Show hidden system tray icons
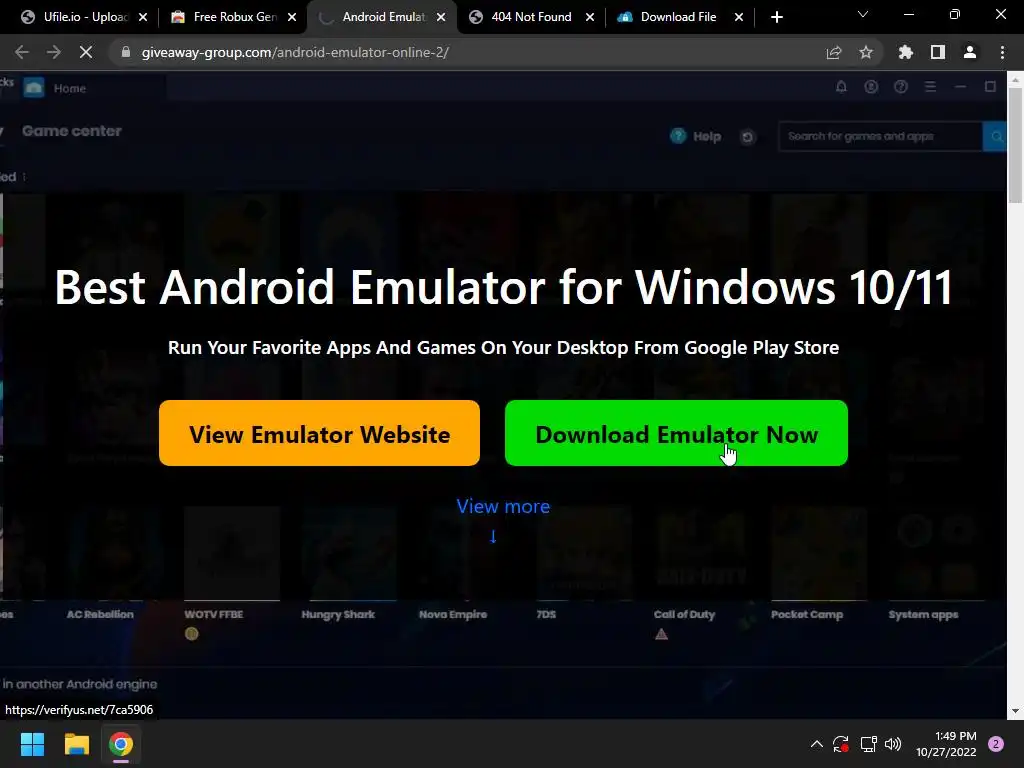Screen dimensions: 1024x768 tap(816, 744)
